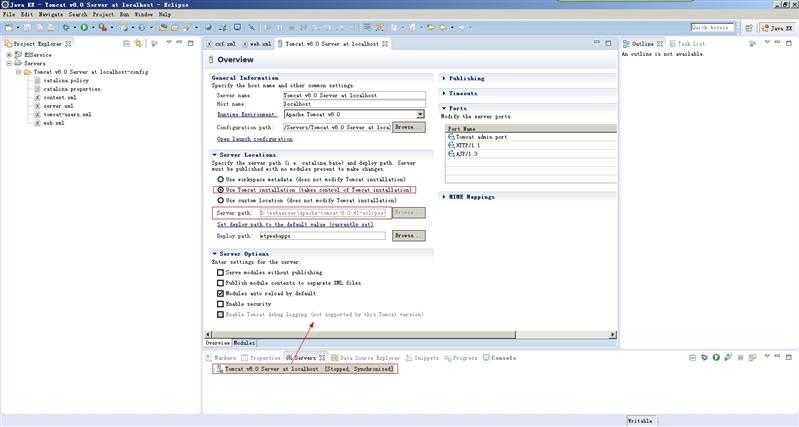Click the Debug bug icon in main toolbar
This screenshot has height=427, width=799.
point(66,28)
